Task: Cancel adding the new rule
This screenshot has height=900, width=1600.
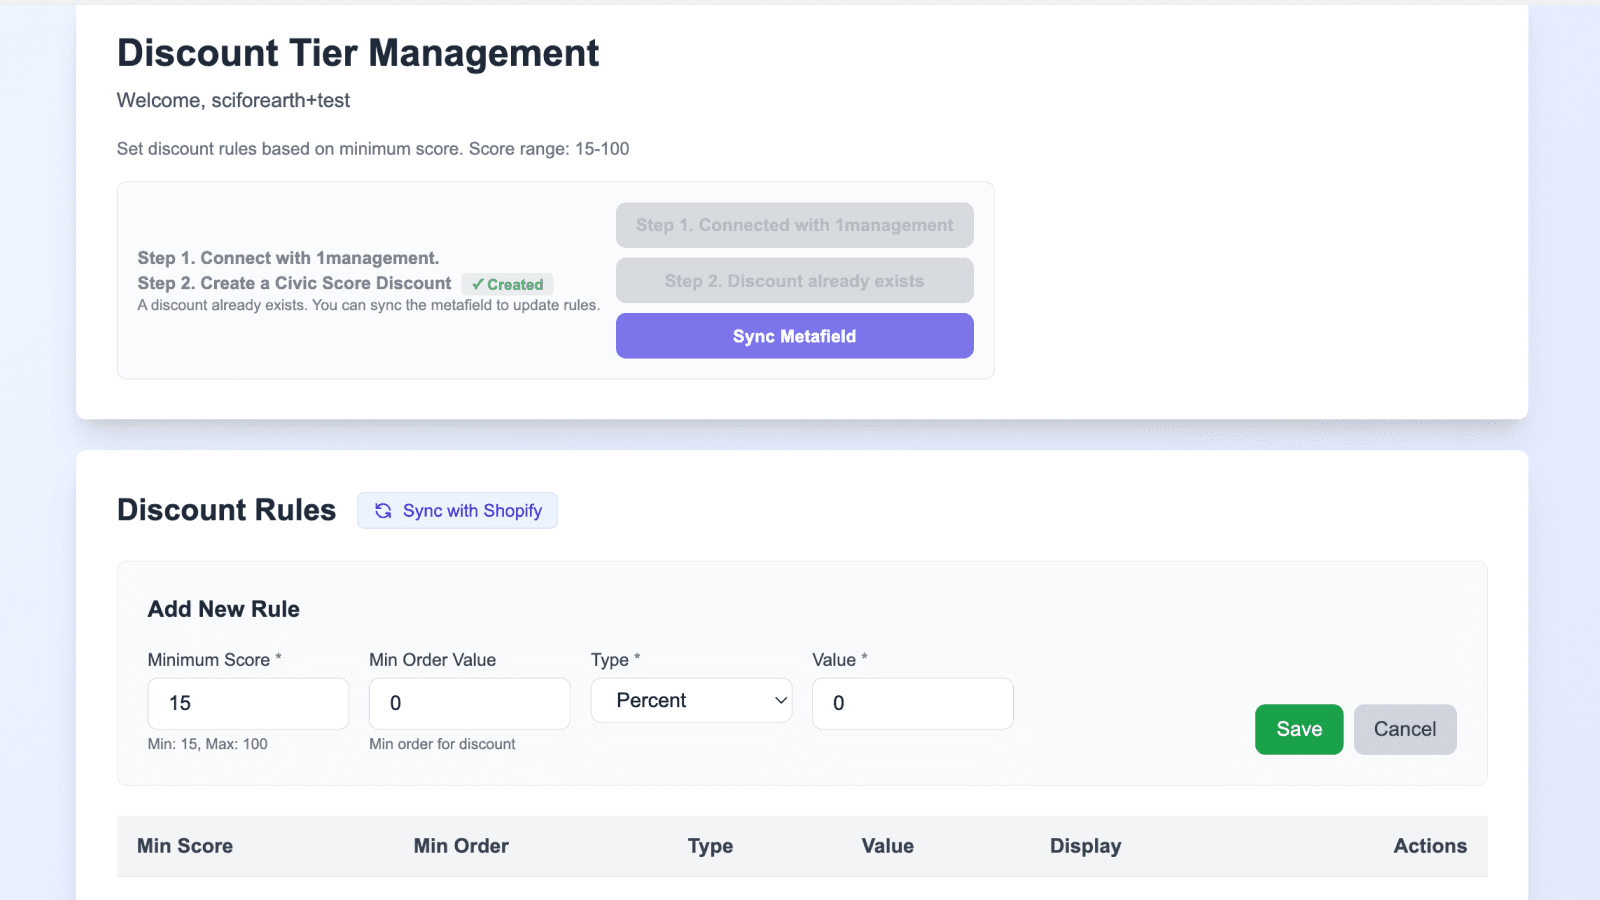Action: click(x=1405, y=729)
